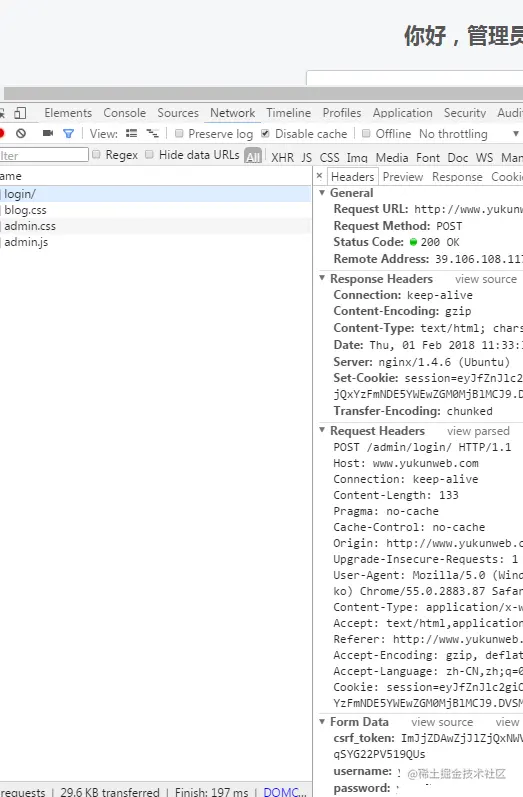The width and height of the screenshot is (523, 797).
Task: Select the blog.css request row
Action: 156,210
